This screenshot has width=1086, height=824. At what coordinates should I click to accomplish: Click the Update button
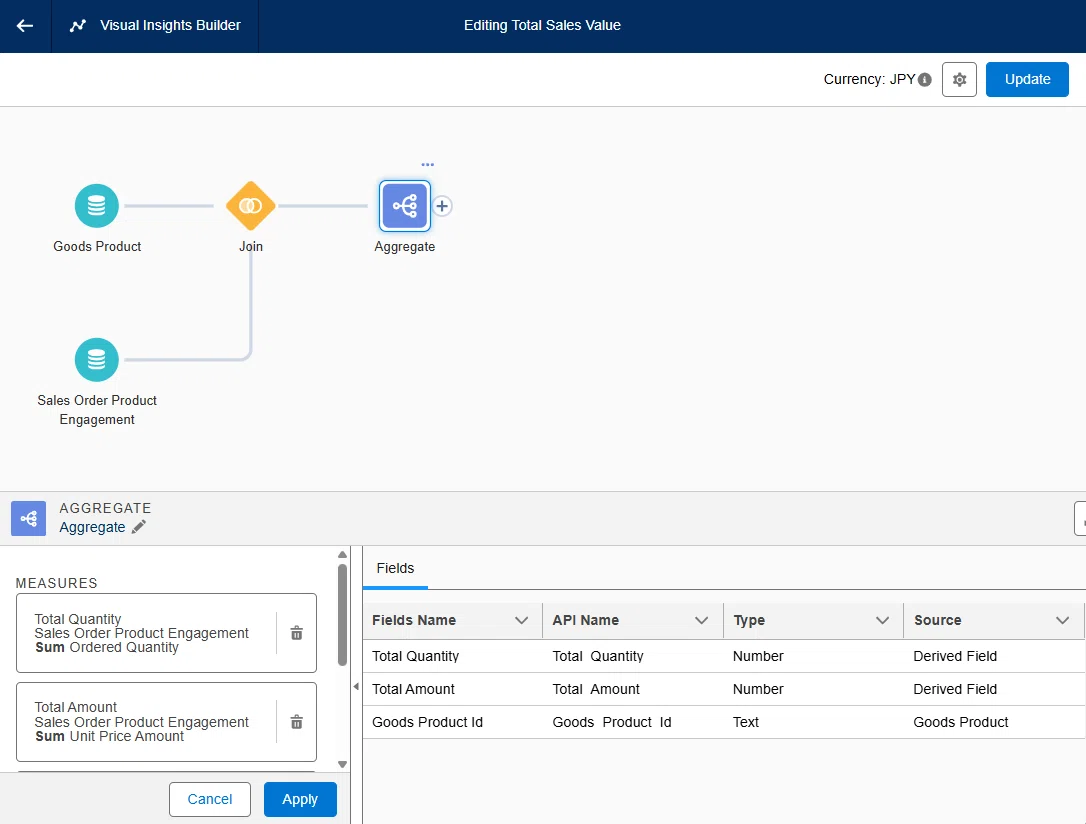(x=1027, y=80)
